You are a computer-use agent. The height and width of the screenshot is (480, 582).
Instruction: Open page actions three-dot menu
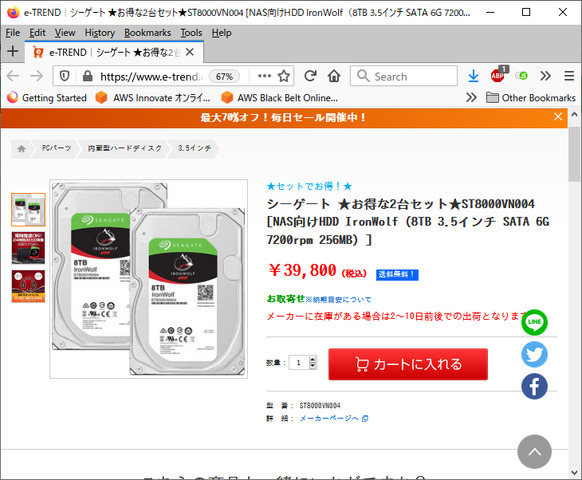[264, 76]
